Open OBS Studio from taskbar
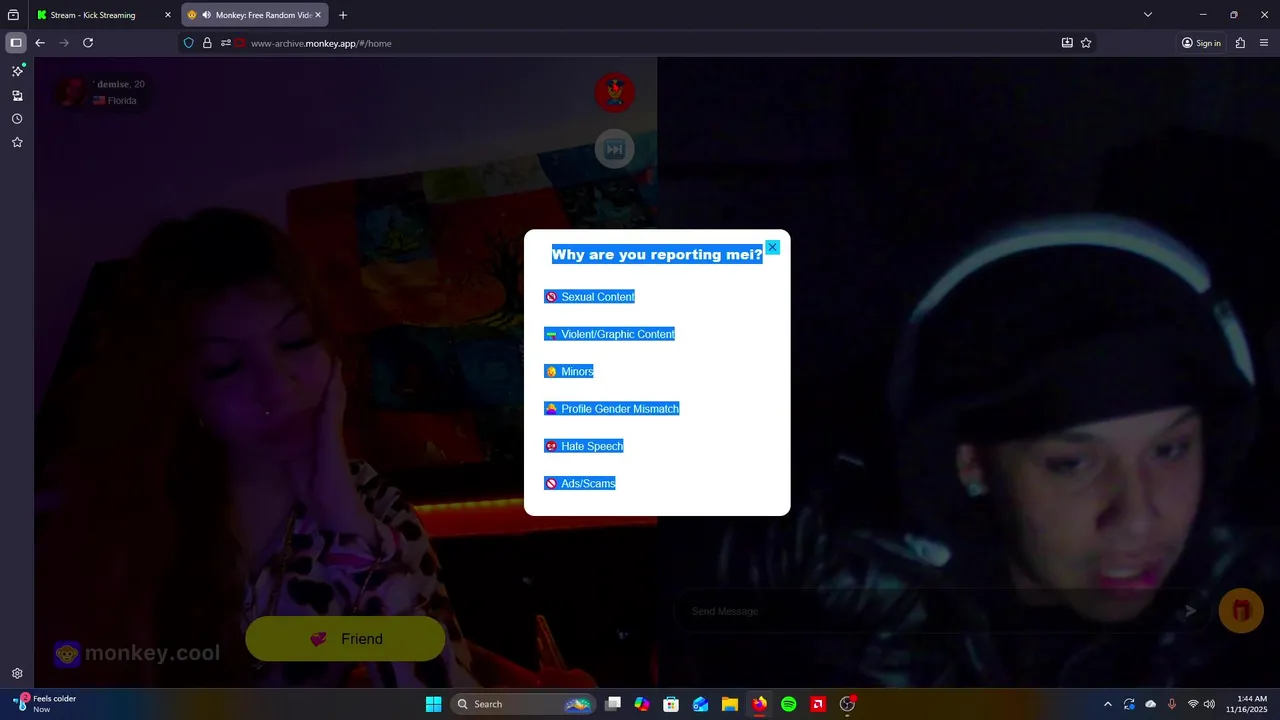 pos(847,704)
